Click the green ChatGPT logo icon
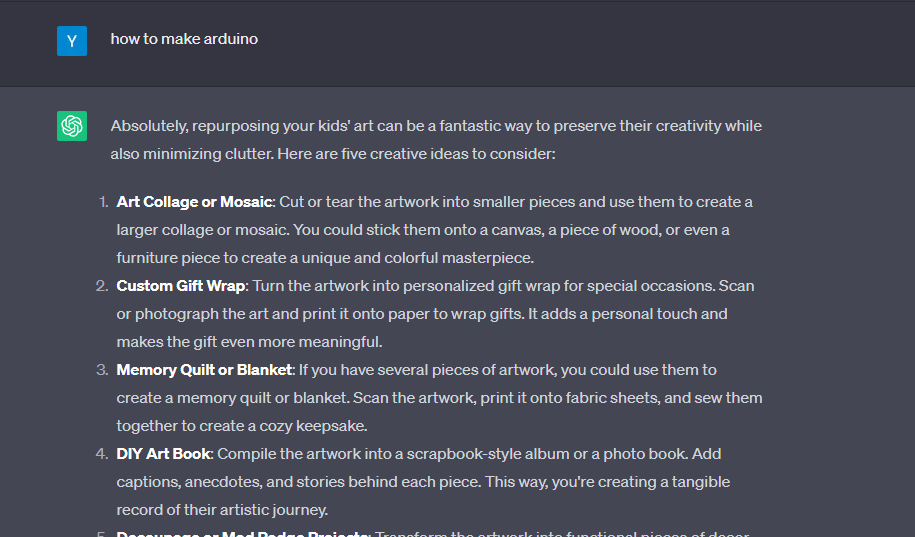 click(72, 126)
